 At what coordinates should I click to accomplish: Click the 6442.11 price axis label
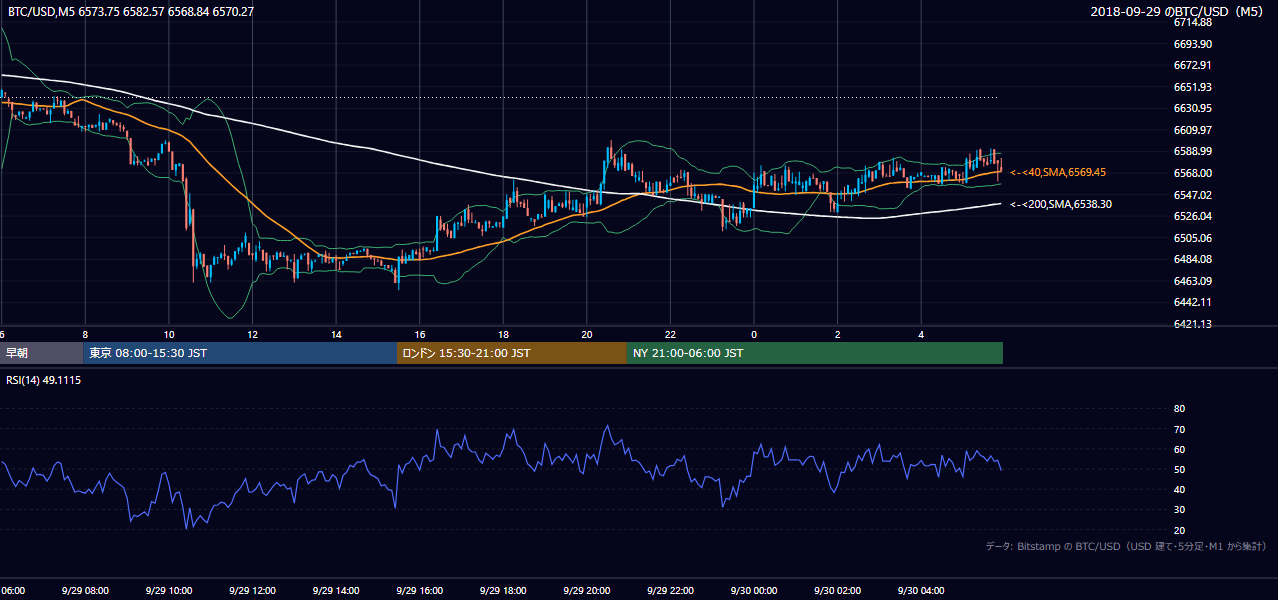coord(1193,302)
